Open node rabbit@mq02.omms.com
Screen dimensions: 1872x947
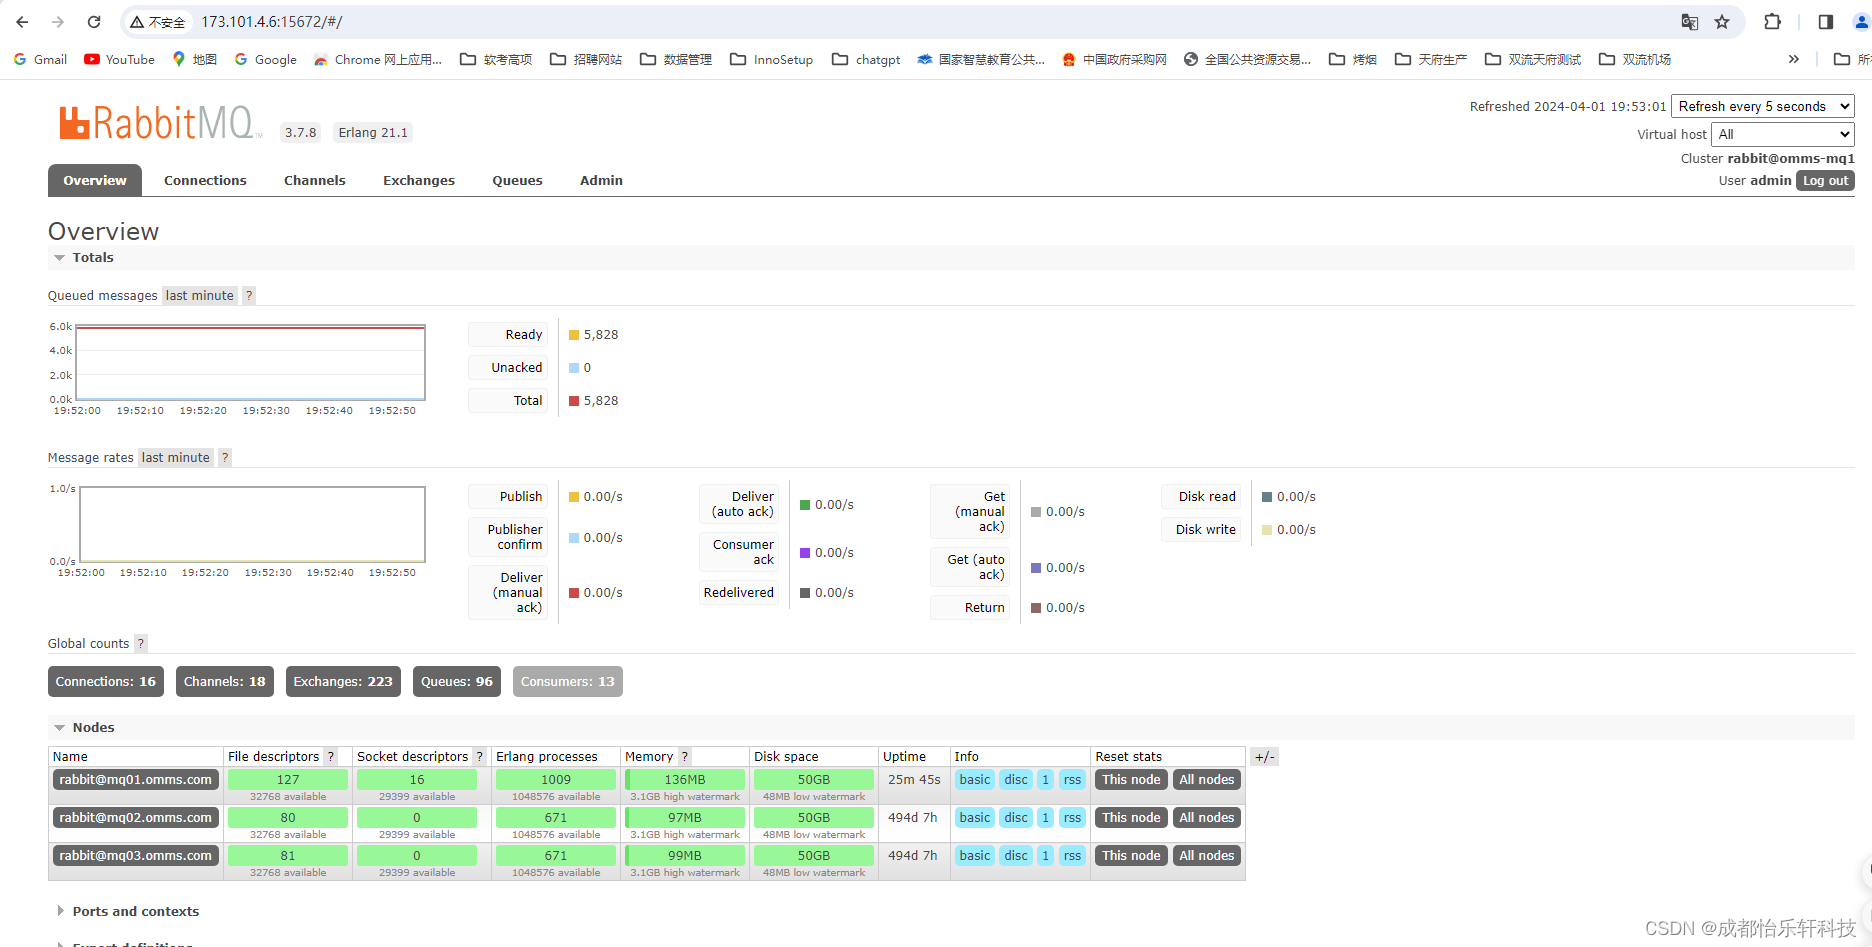(135, 817)
